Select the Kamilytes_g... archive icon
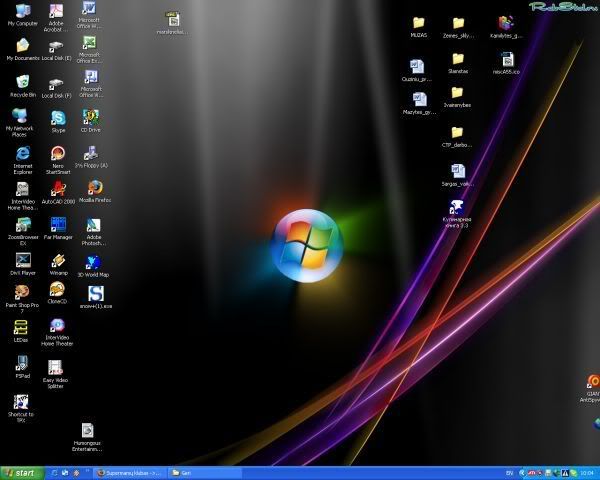The height and width of the screenshot is (480, 600). [x=506, y=27]
